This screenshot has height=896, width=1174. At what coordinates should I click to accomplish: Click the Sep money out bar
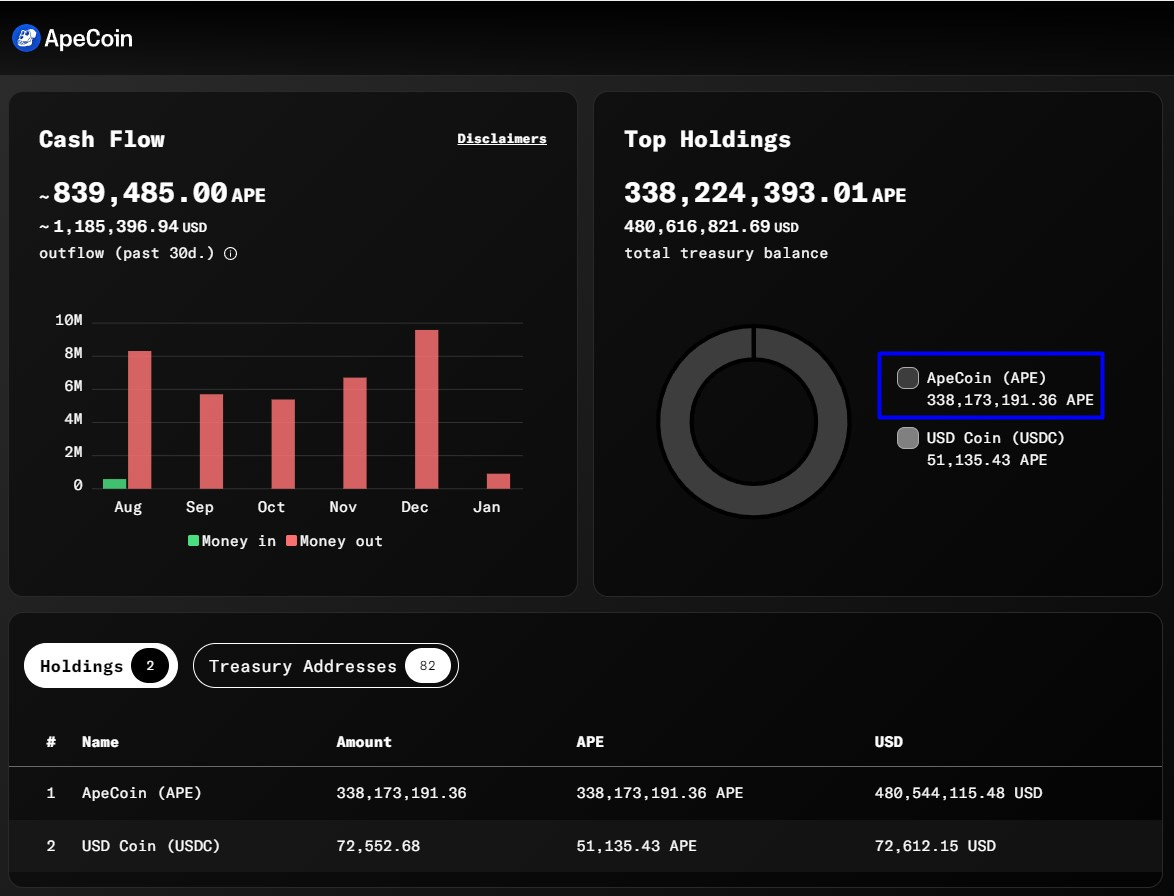[x=211, y=442]
